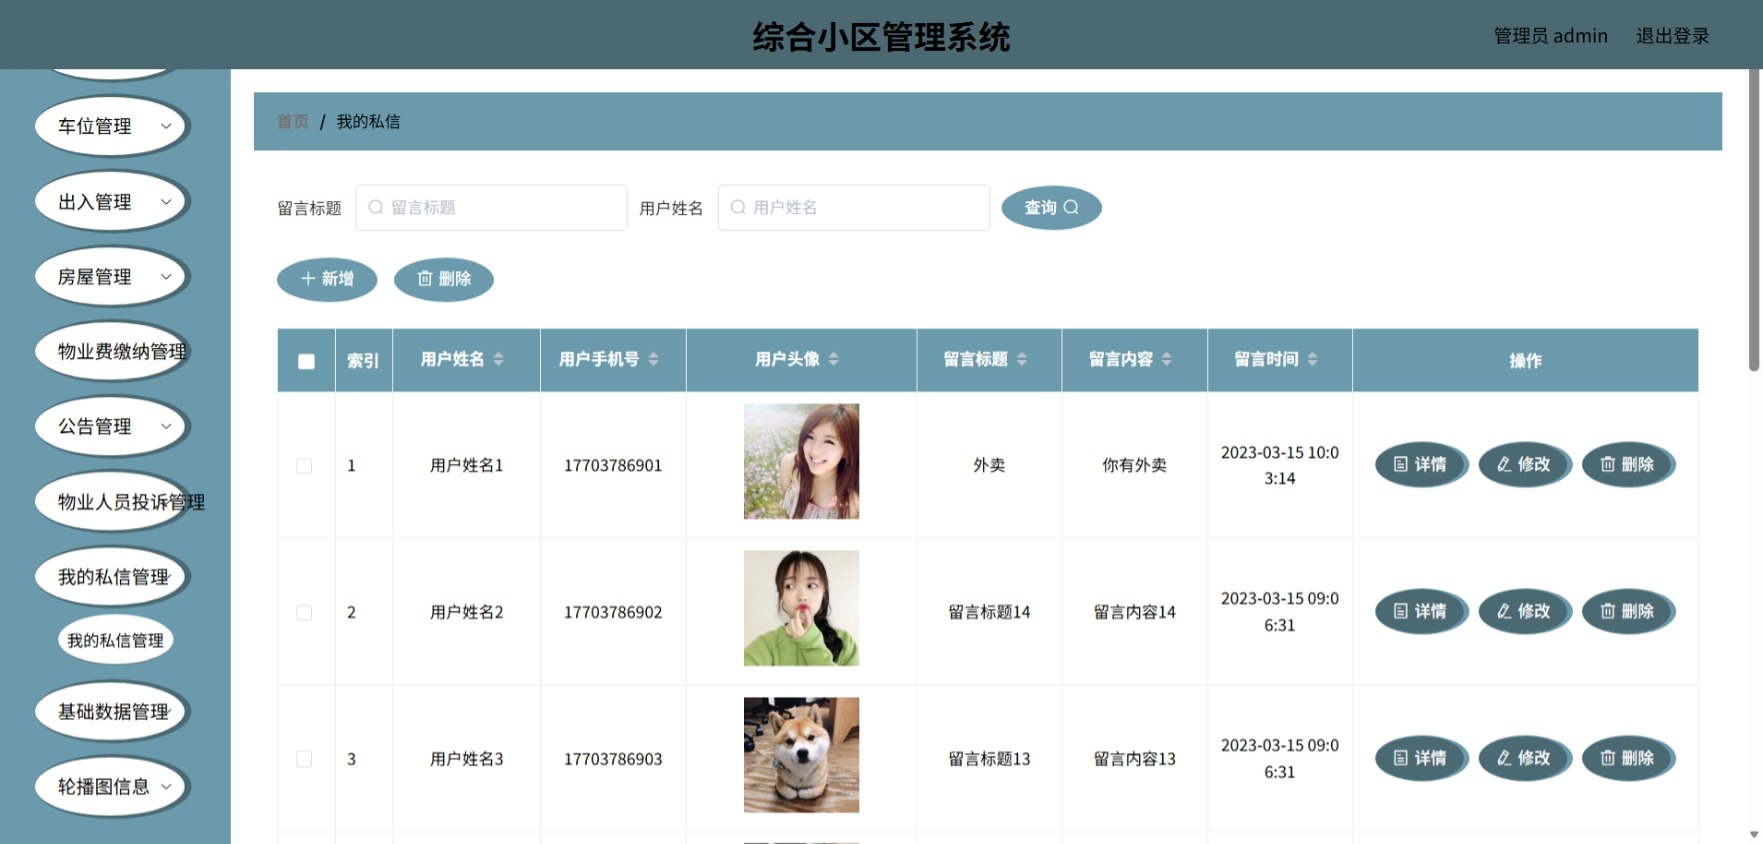1763x844 pixels.
Task: Click 删除 for 用户姓名3 row
Action: click(1628, 758)
